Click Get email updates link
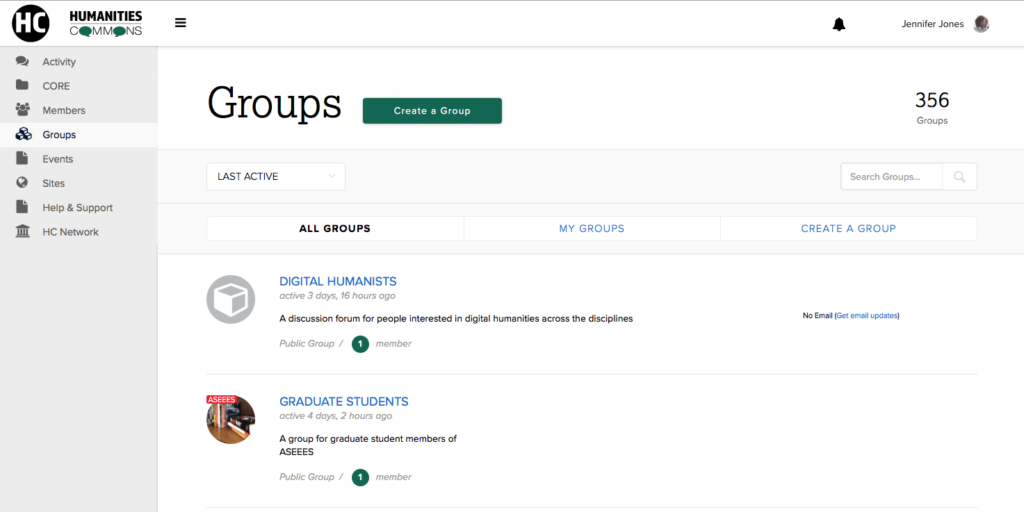 [x=867, y=316]
